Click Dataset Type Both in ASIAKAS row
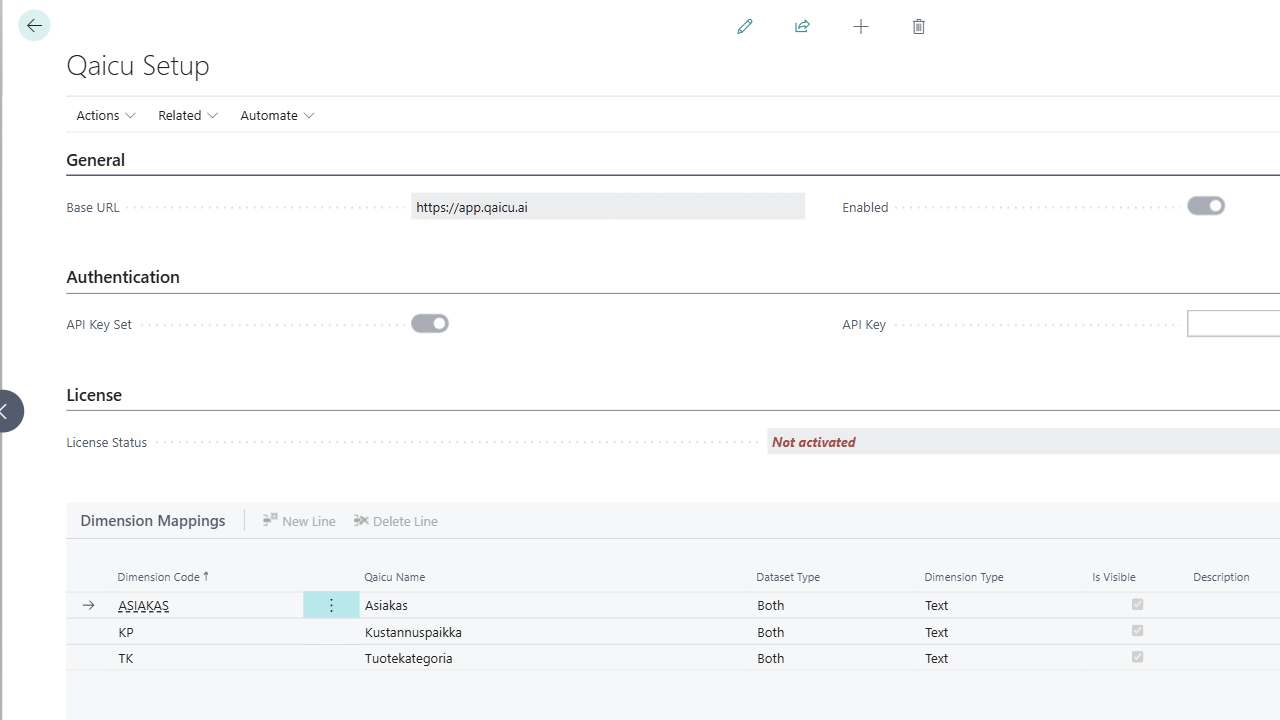1280x720 pixels. 771,605
